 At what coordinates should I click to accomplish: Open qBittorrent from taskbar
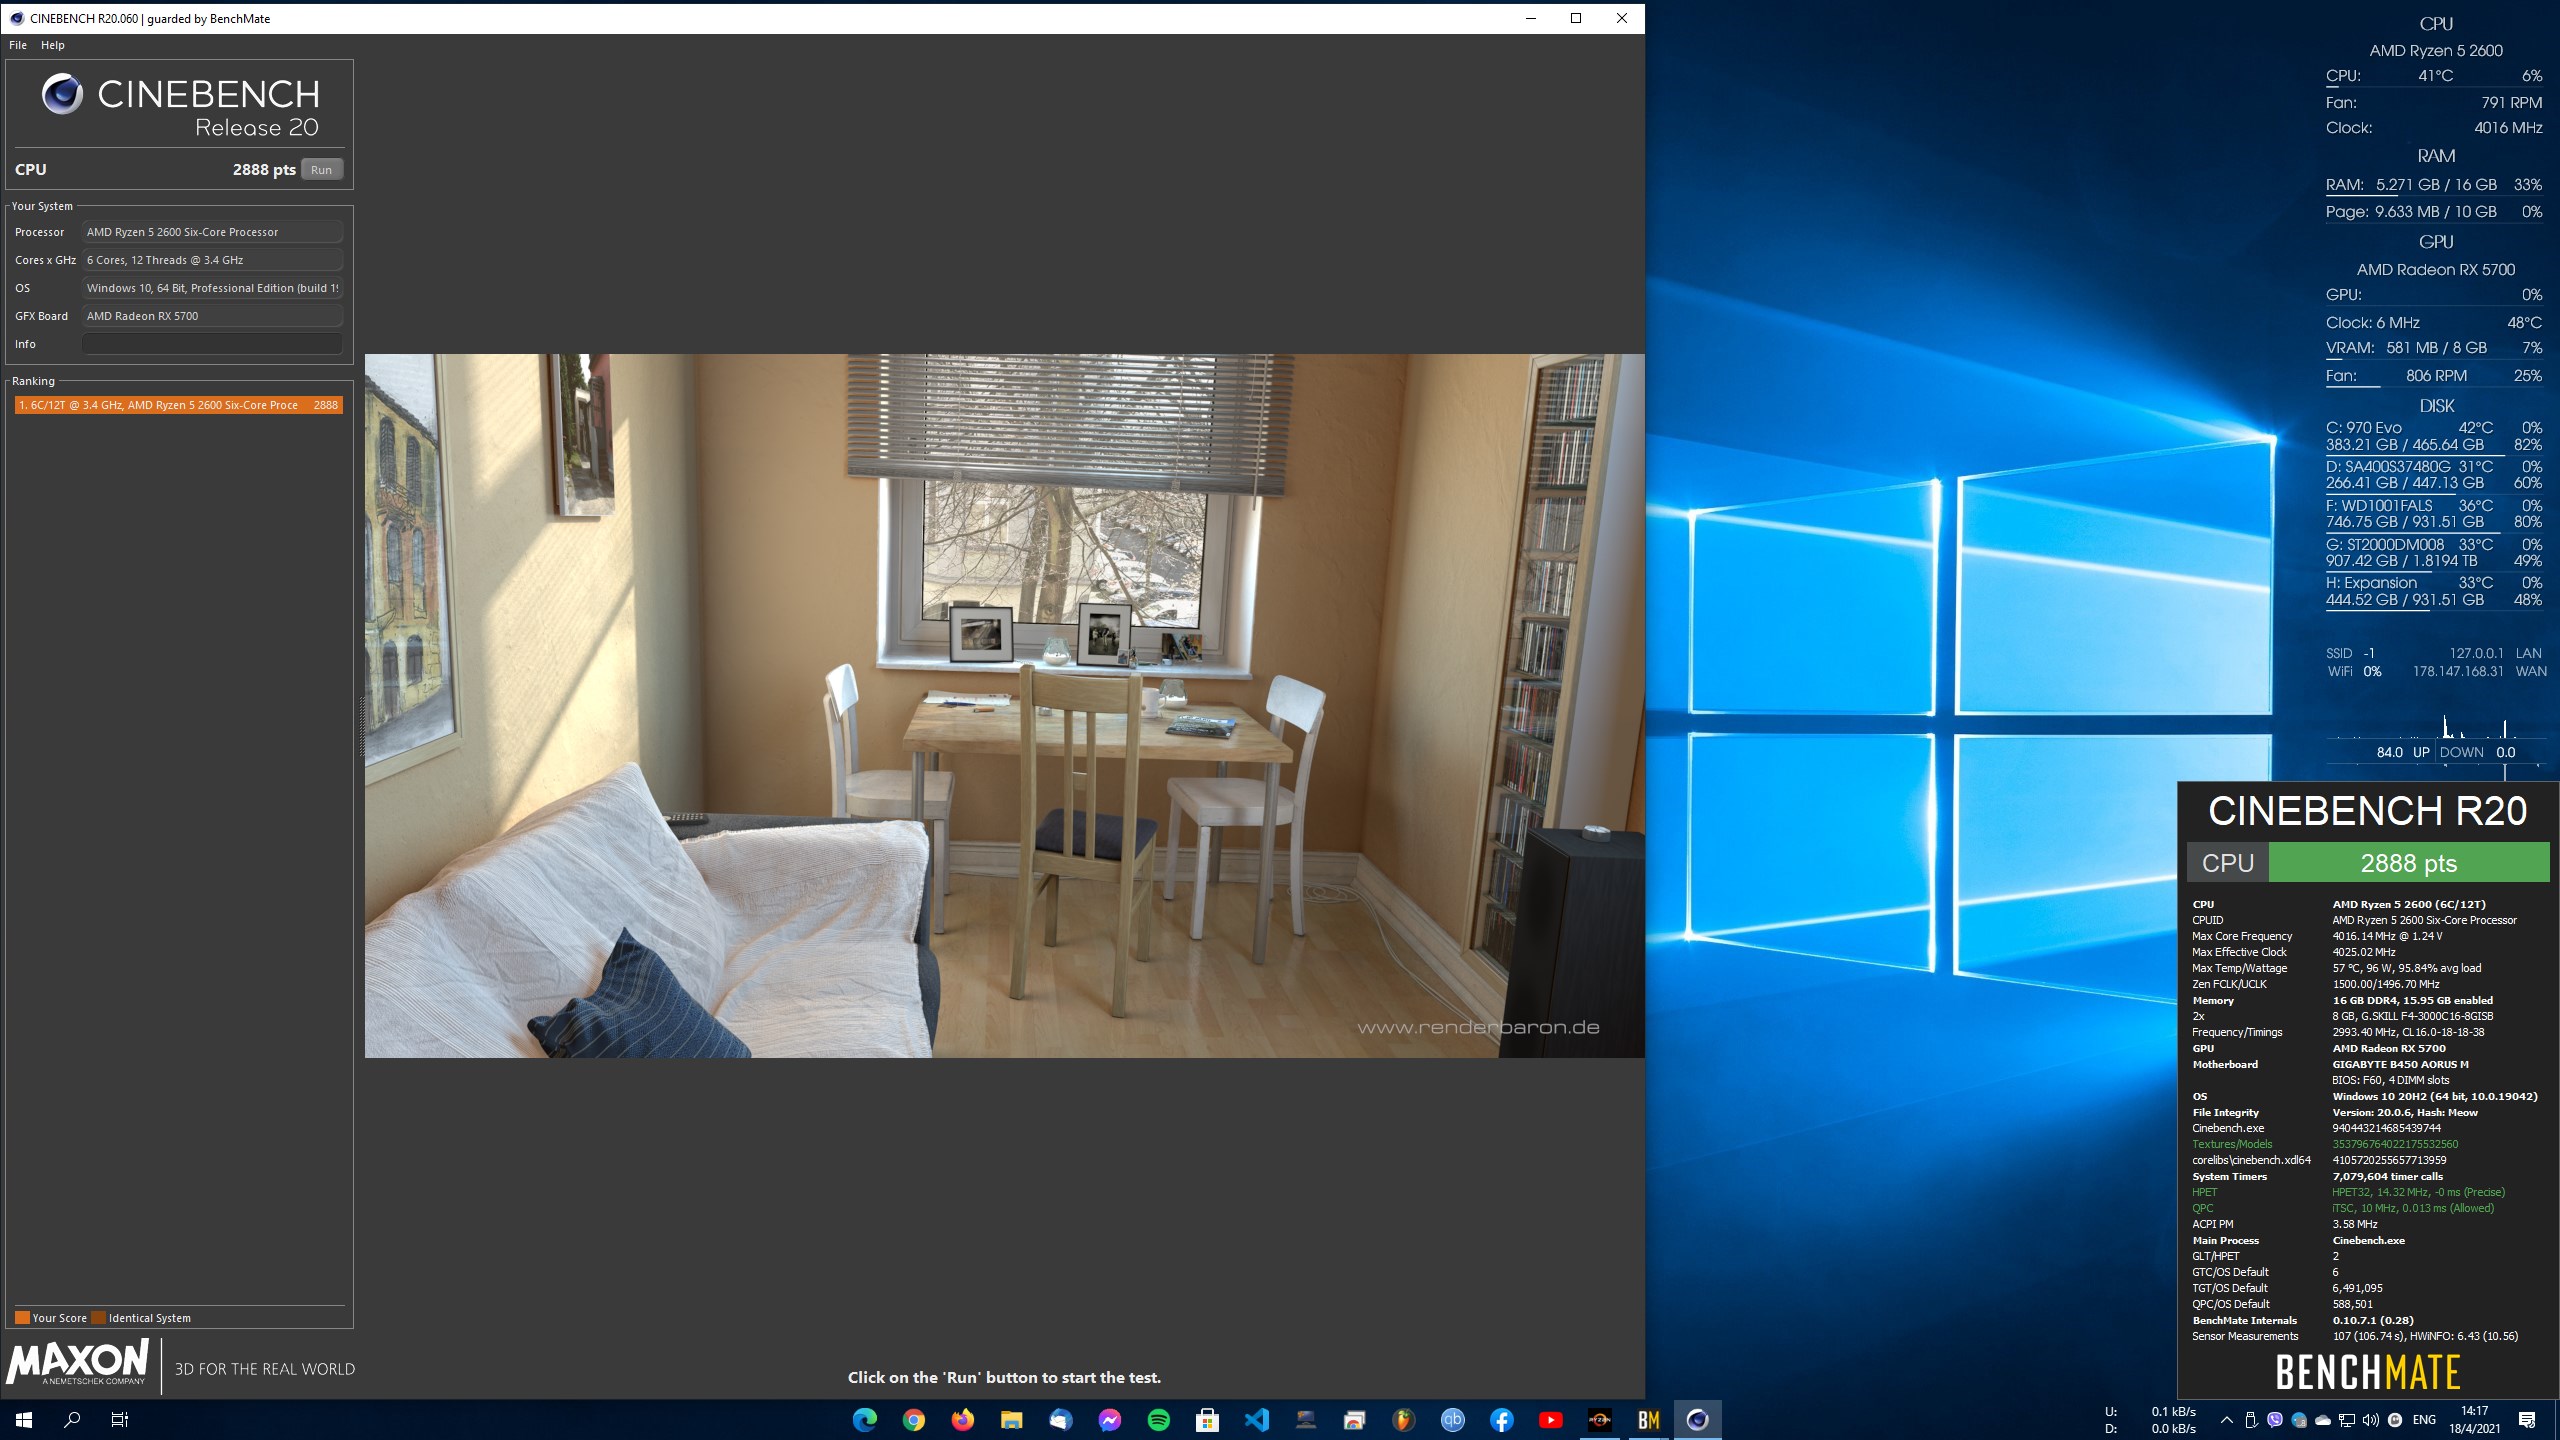tap(1452, 1419)
